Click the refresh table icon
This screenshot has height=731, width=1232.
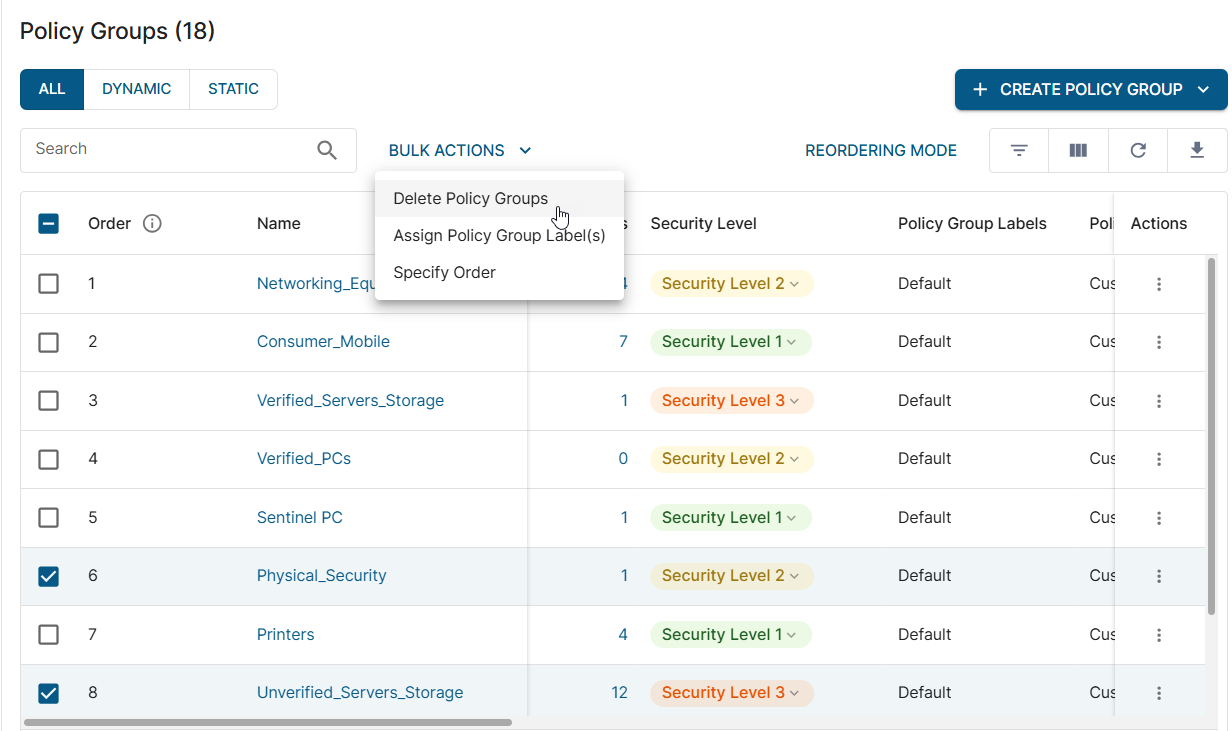pos(1138,151)
